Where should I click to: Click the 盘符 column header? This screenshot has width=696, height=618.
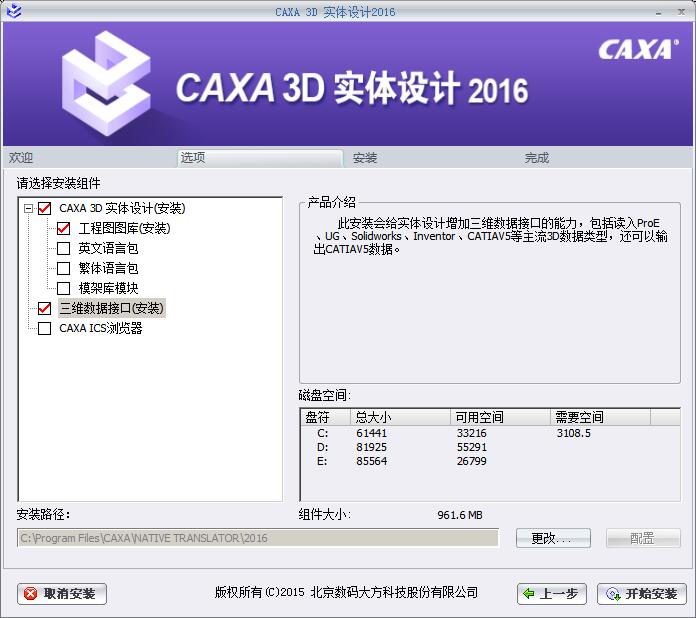pos(326,417)
